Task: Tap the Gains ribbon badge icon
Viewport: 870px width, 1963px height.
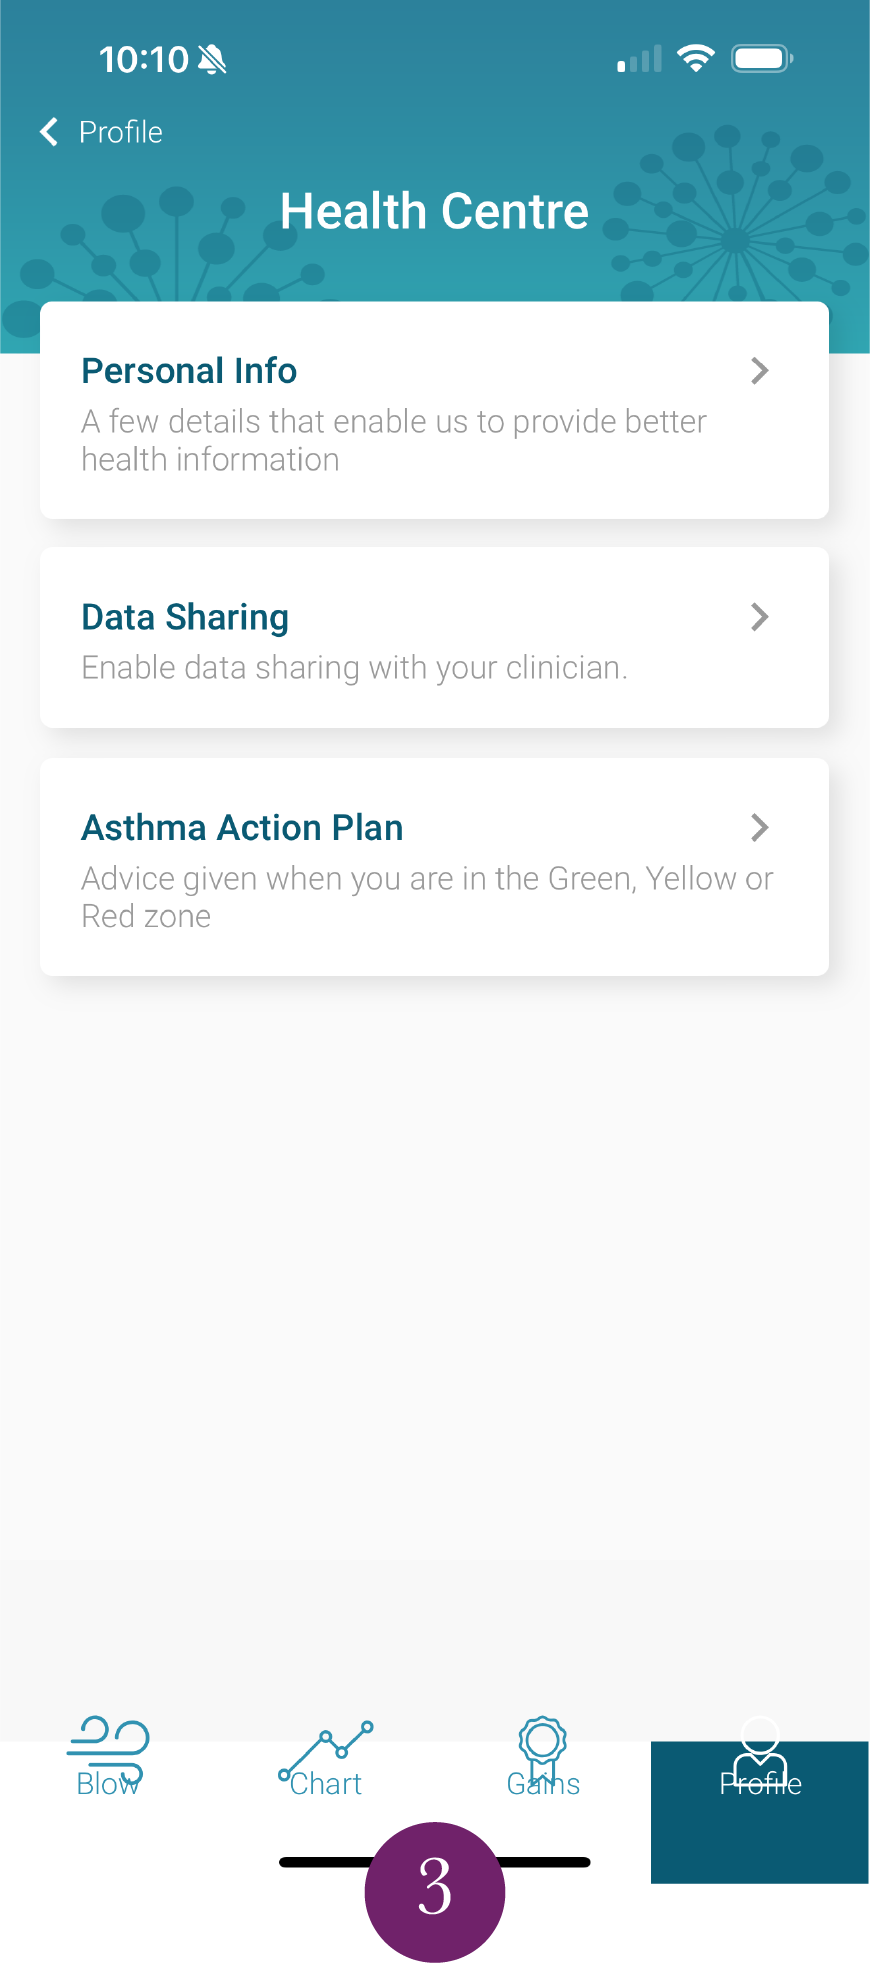Action: pos(543,1743)
